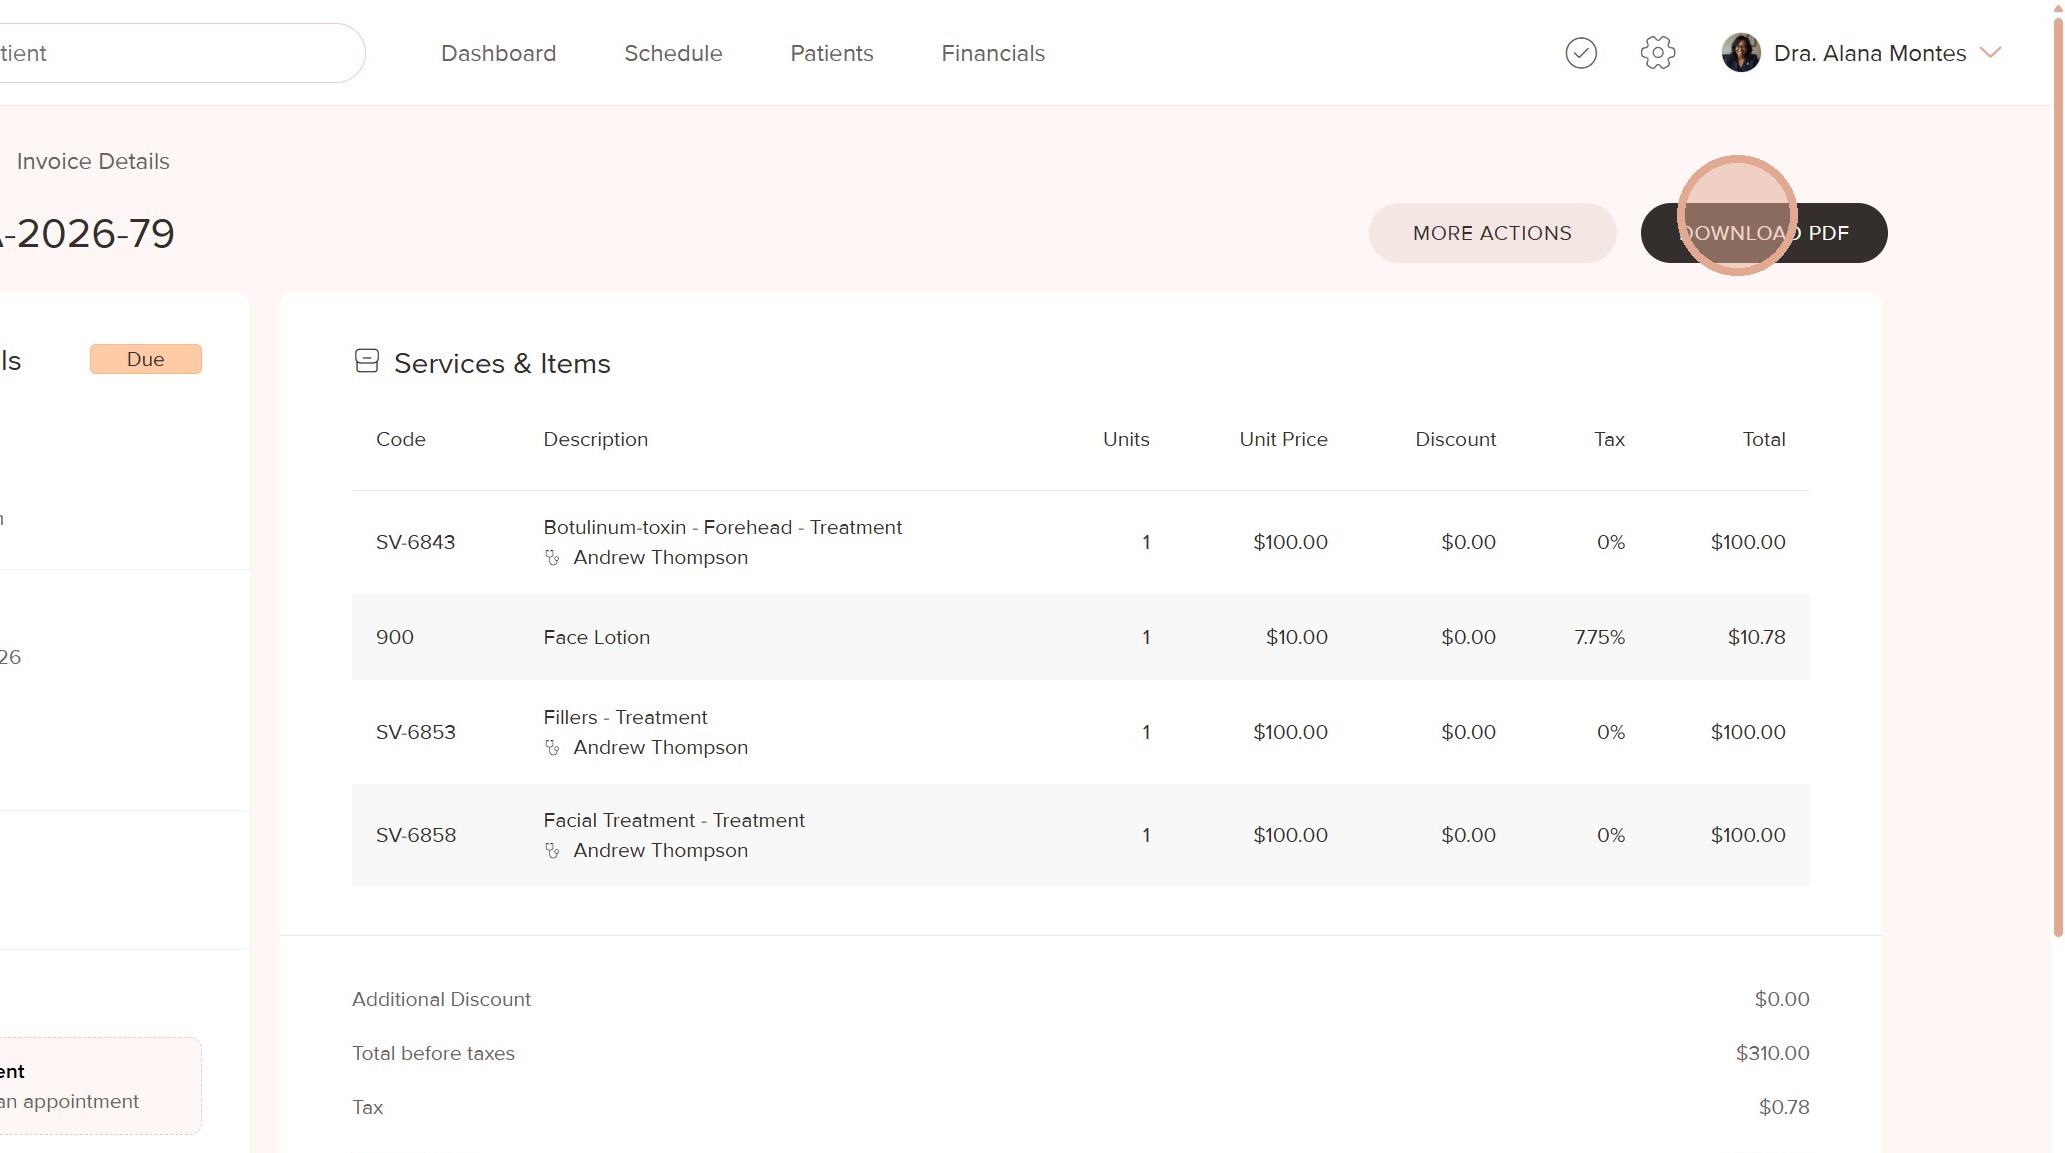Open settings via gear icon
The width and height of the screenshot is (2065, 1153).
[1657, 53]
